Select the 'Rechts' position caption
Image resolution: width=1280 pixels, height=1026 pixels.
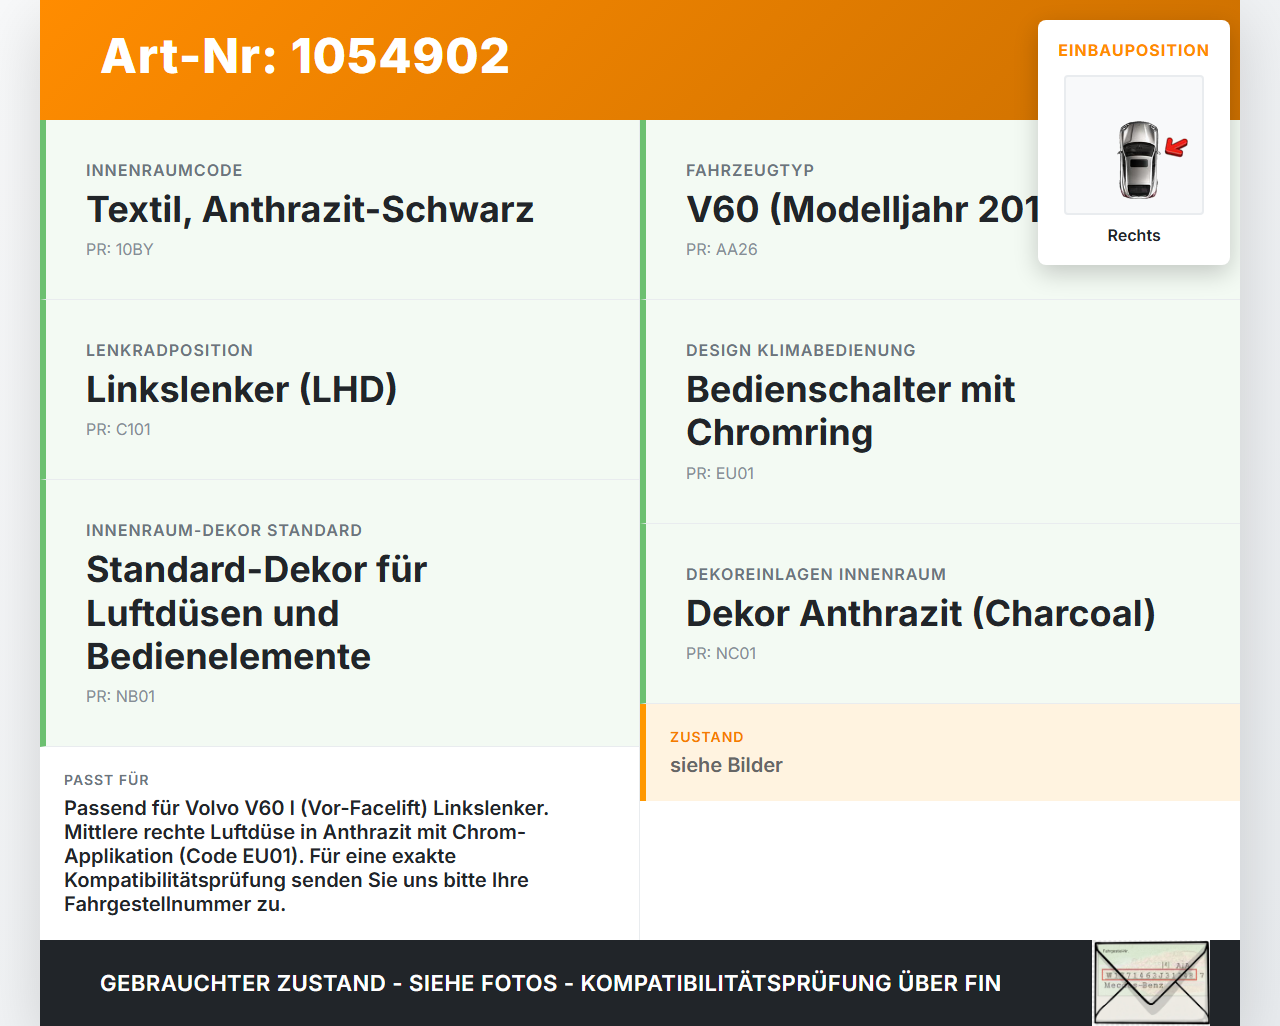coord(1134,235)
